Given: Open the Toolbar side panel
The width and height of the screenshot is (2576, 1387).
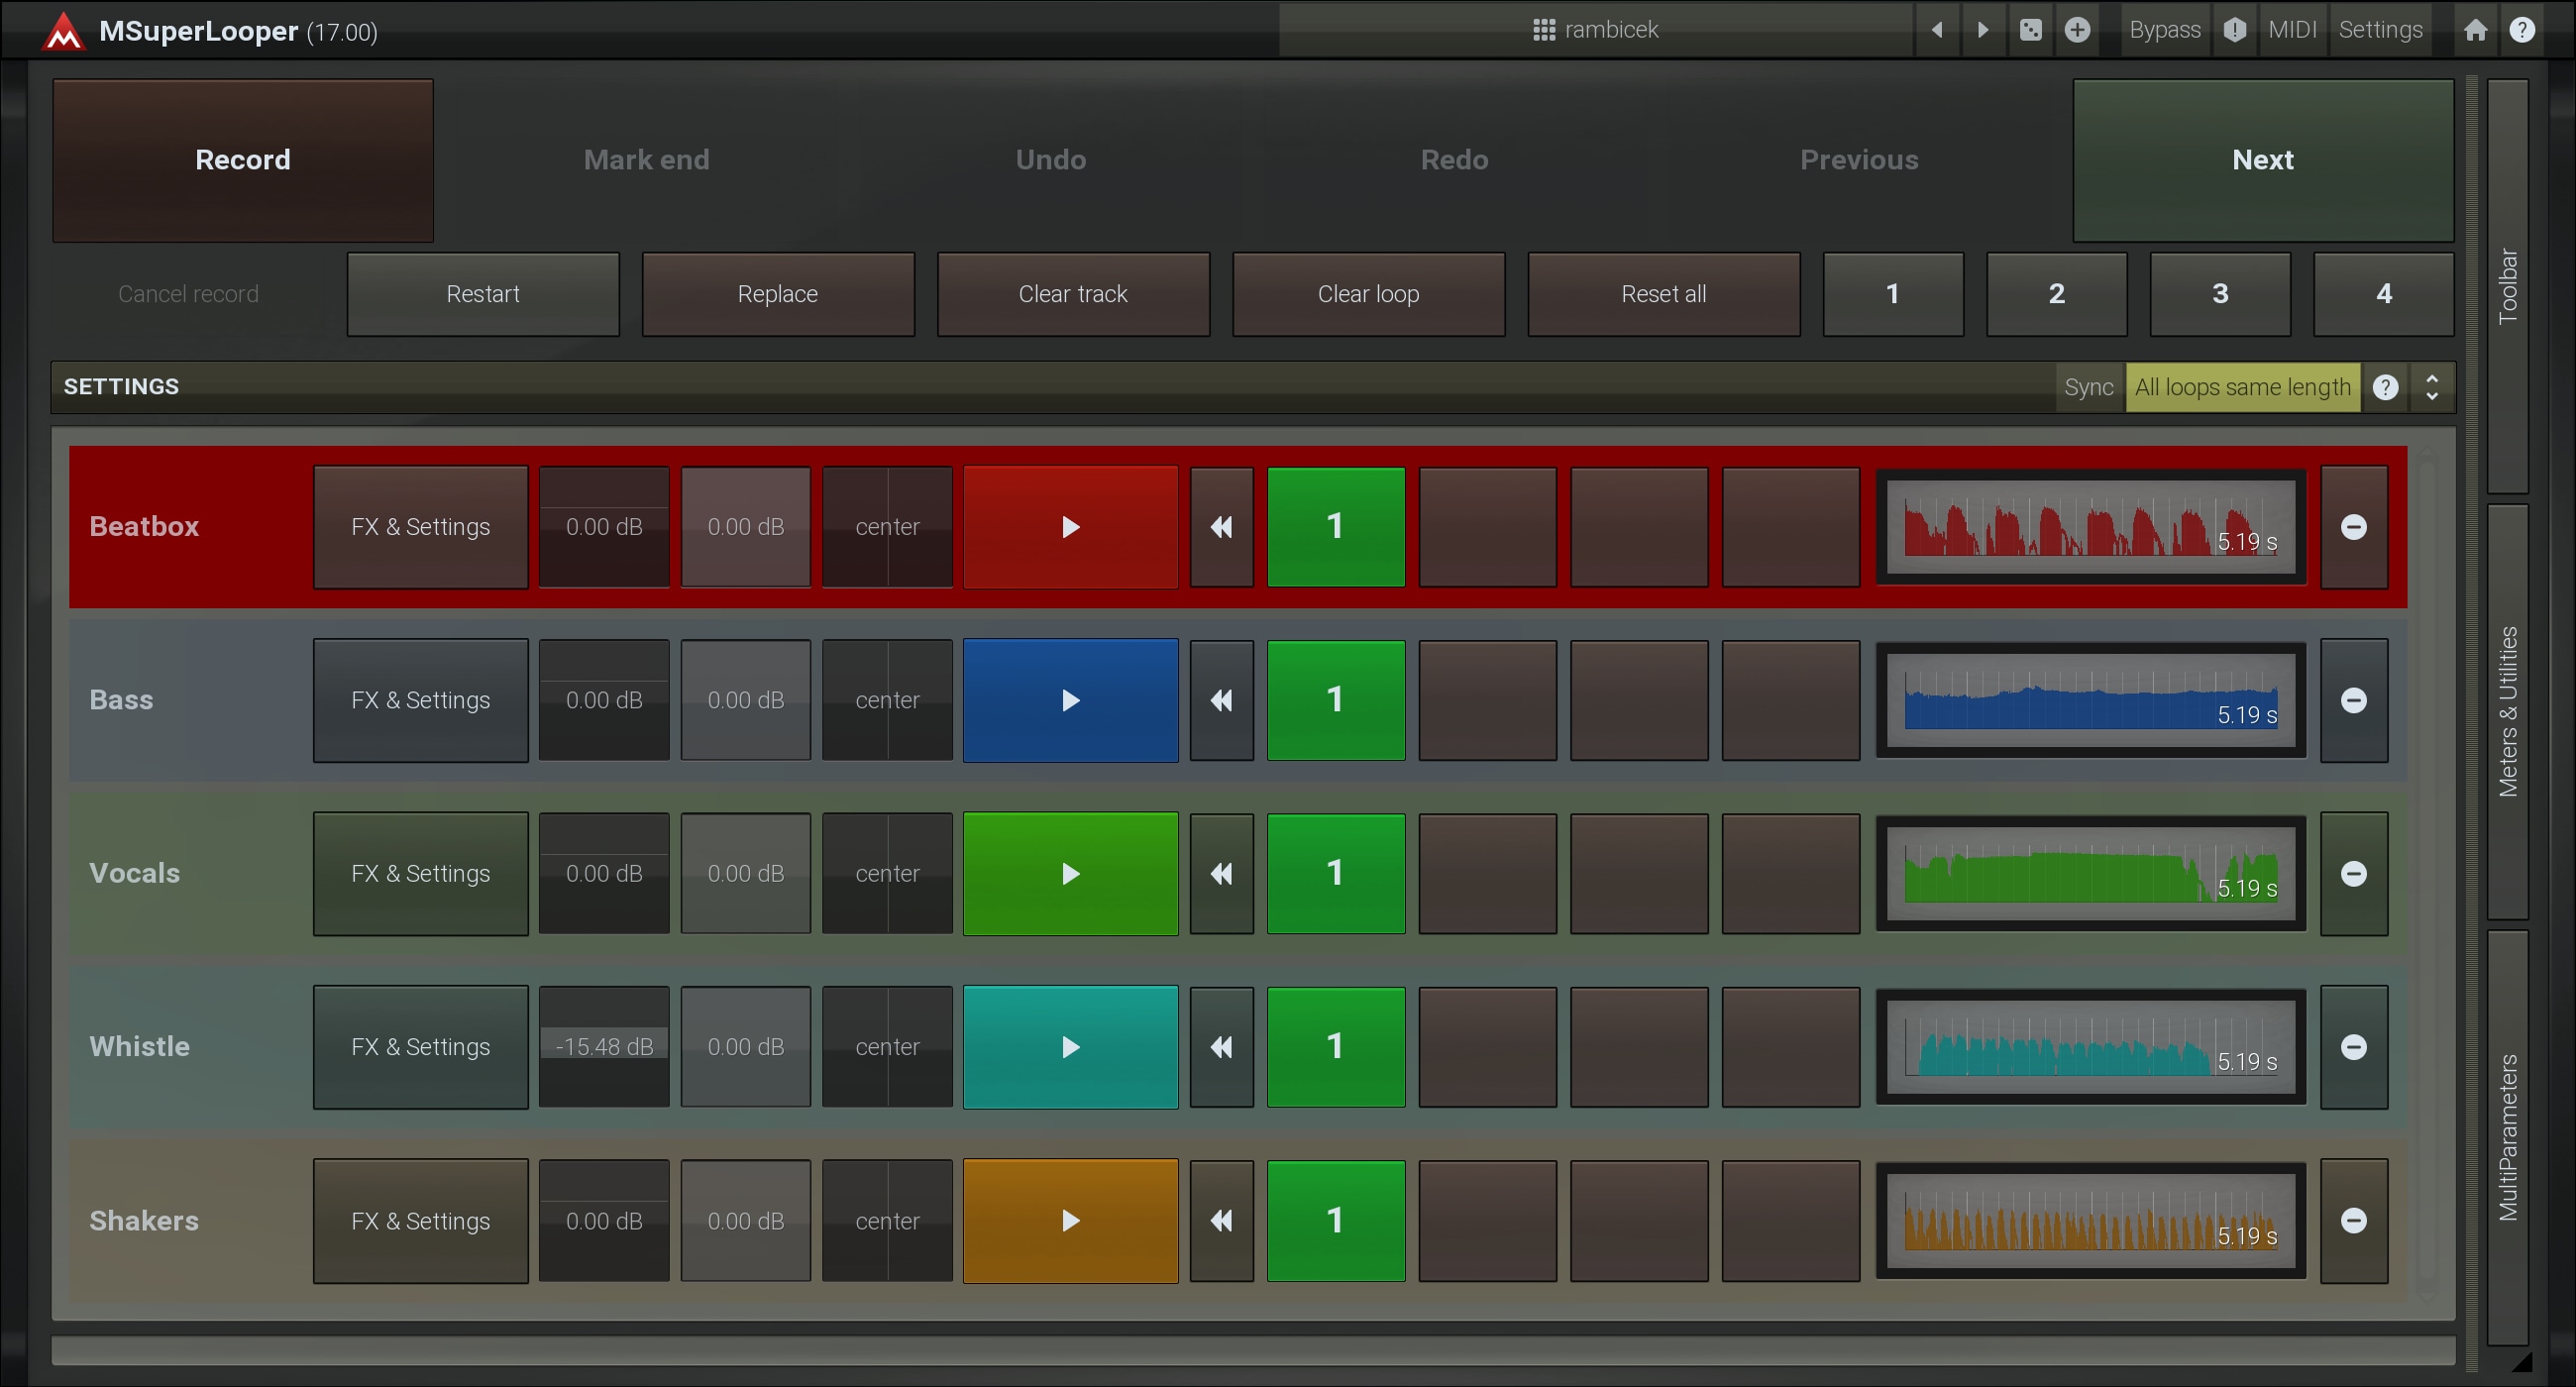Looking at the screenshot, I should click(x=2507, y=286).
